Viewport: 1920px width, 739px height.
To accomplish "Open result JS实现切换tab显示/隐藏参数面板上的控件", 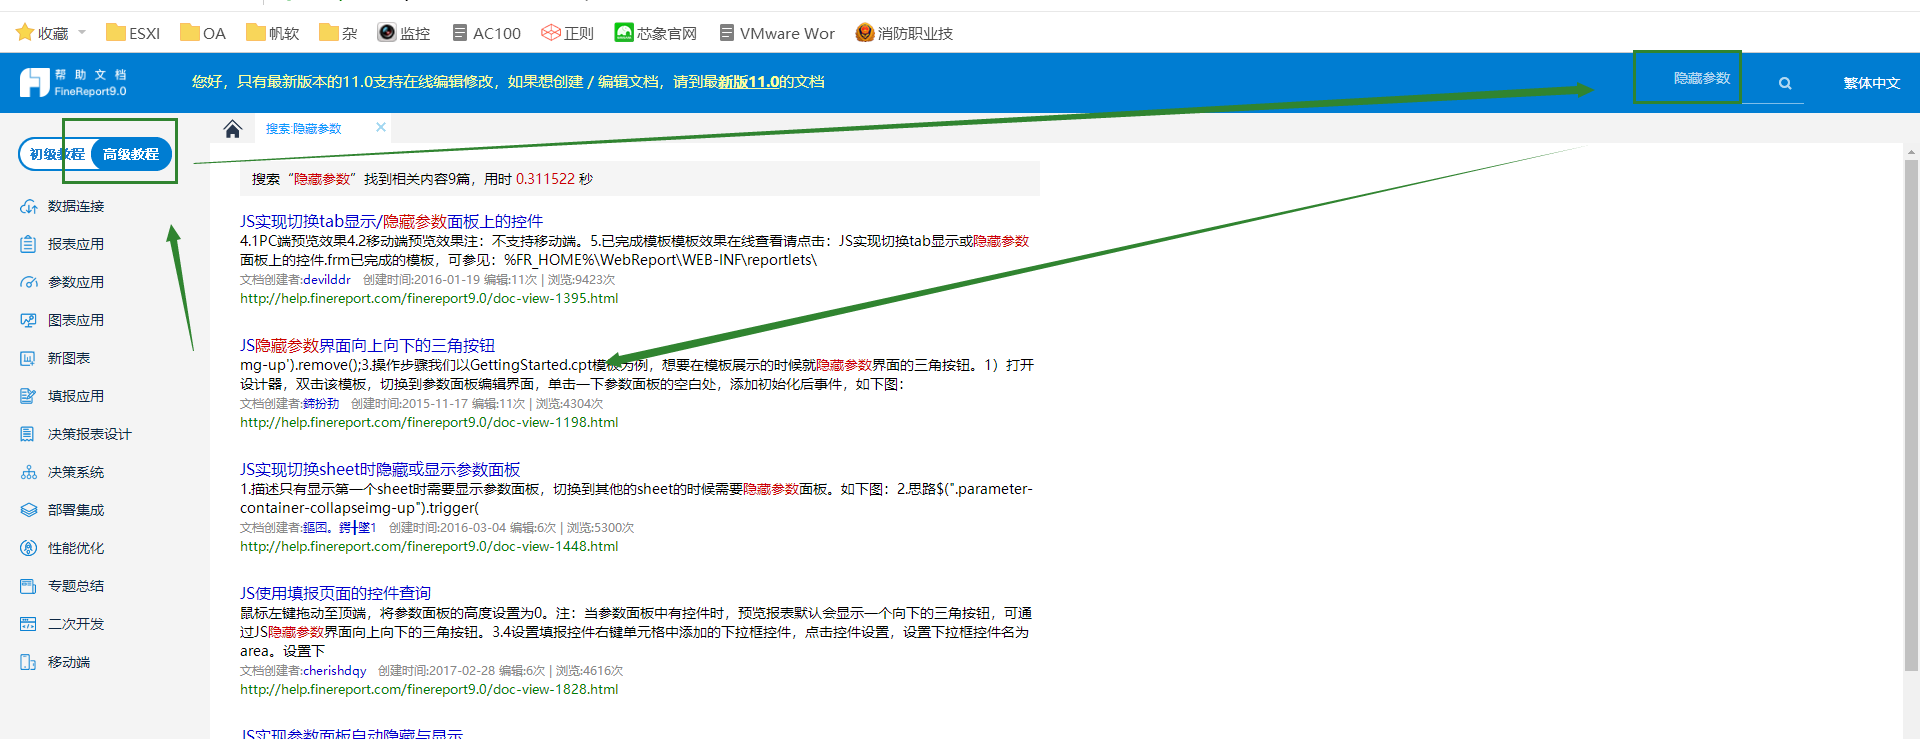I will pyautogui.click(x=391, y=221).
